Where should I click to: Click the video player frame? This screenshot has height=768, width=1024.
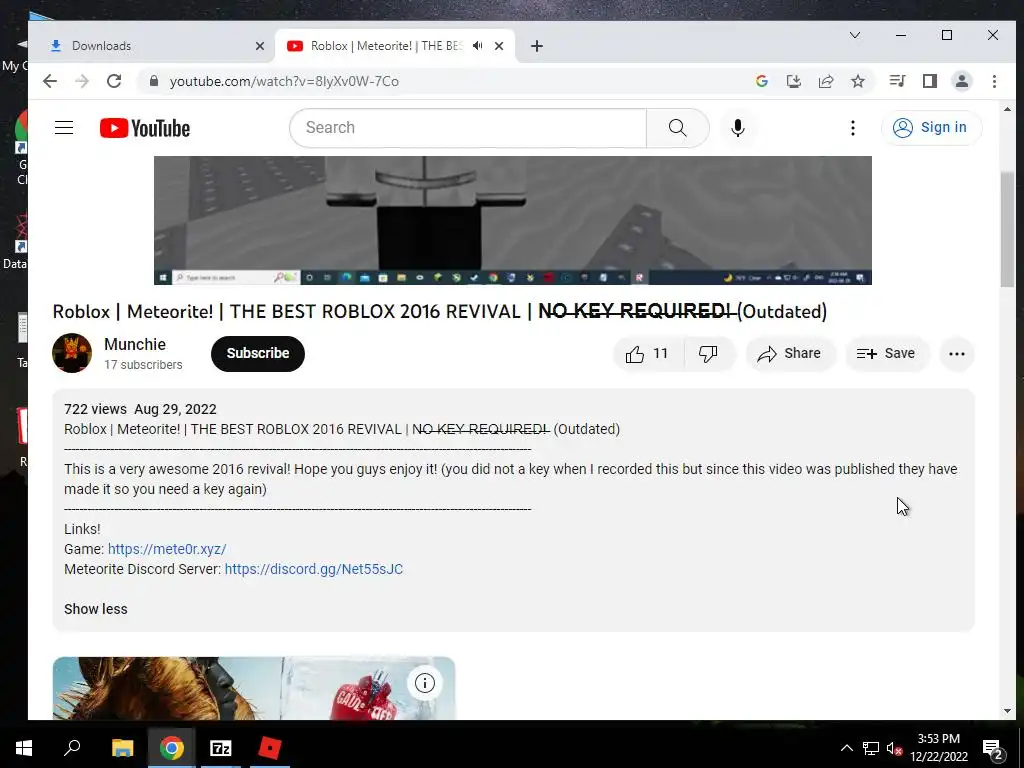pos(513,220)
